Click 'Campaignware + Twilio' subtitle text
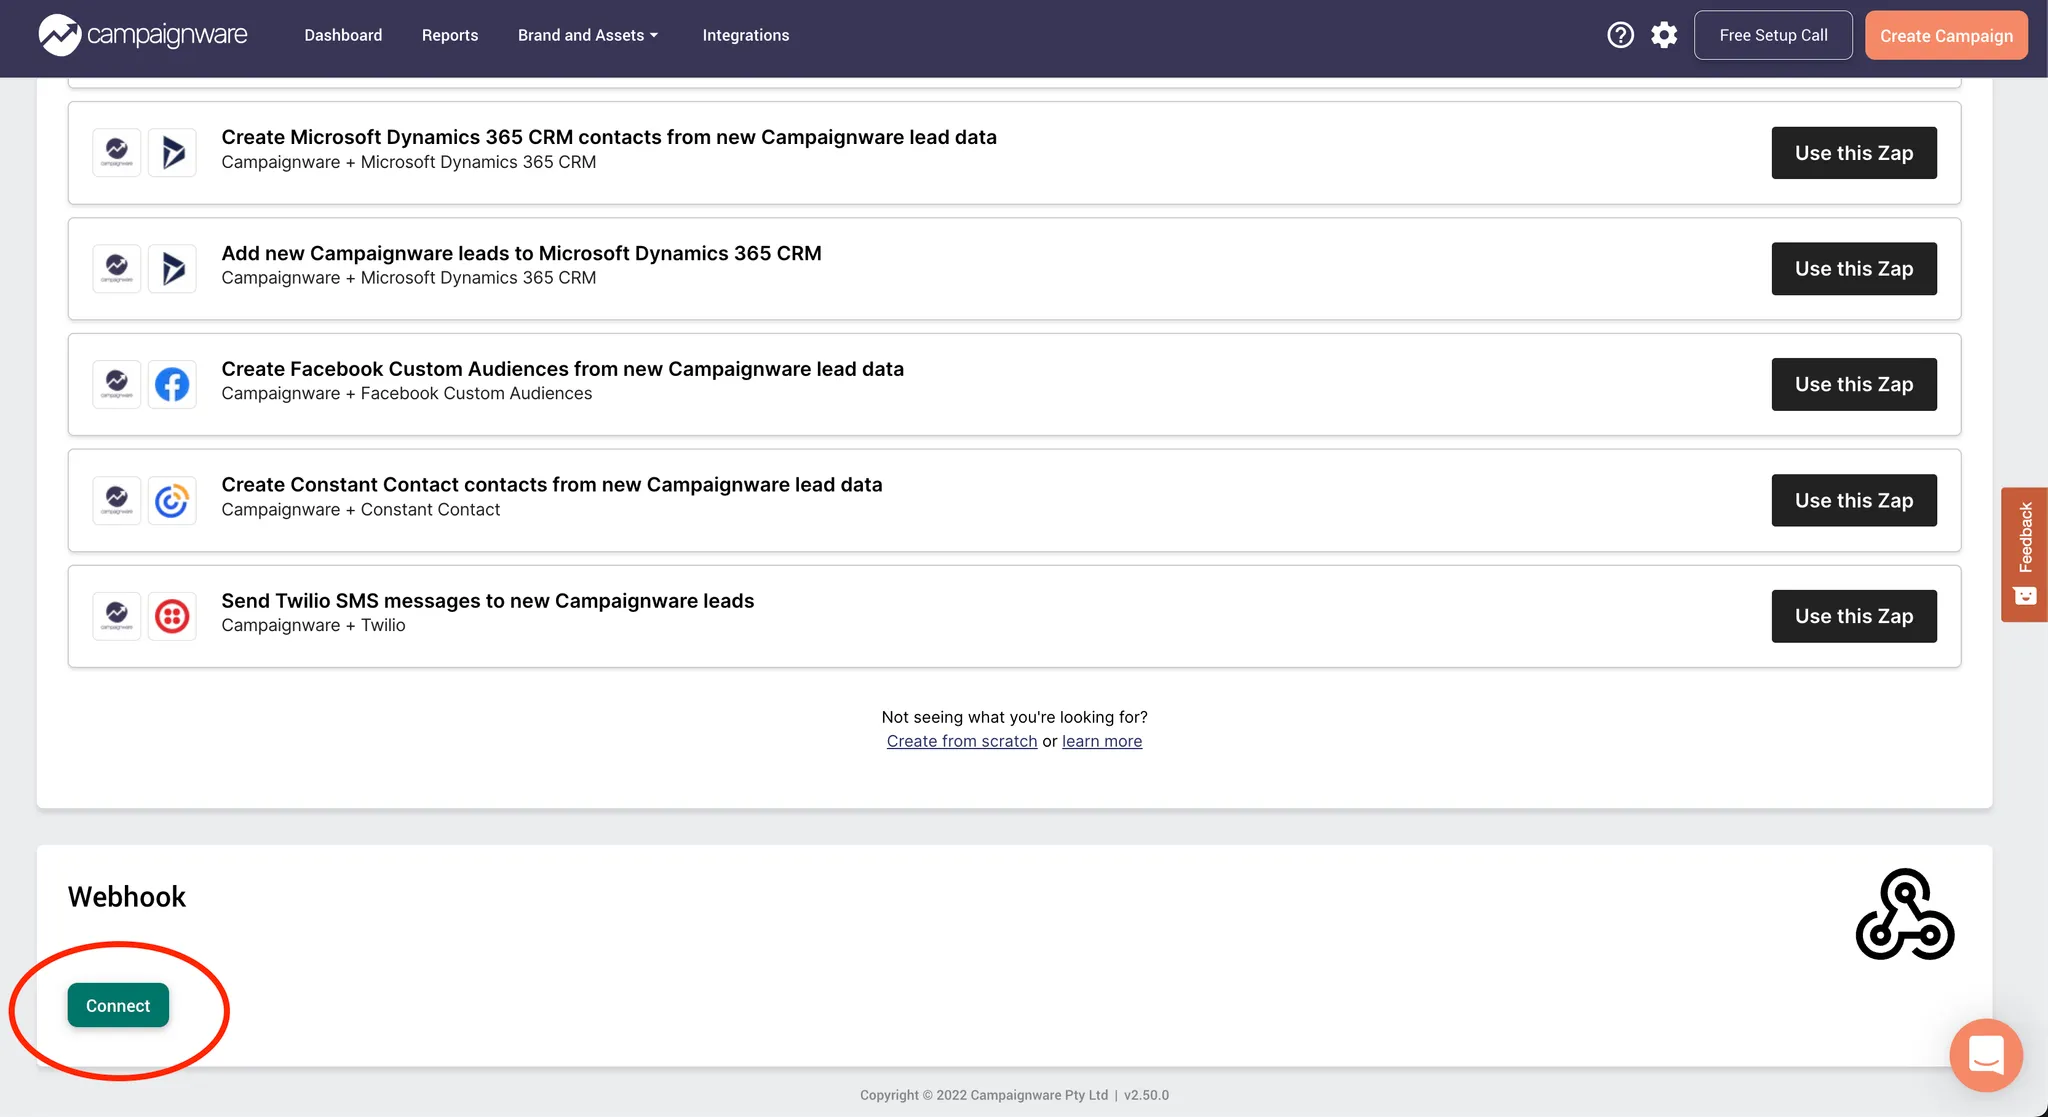This screenshot has height=1117, width=2048. [x=313, y=625]
